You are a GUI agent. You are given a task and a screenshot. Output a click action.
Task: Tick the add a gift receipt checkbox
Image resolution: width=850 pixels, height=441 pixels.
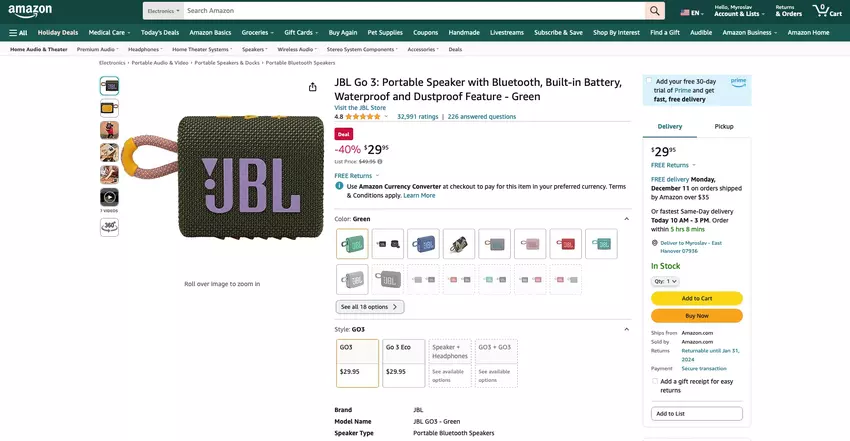[655, 381]
